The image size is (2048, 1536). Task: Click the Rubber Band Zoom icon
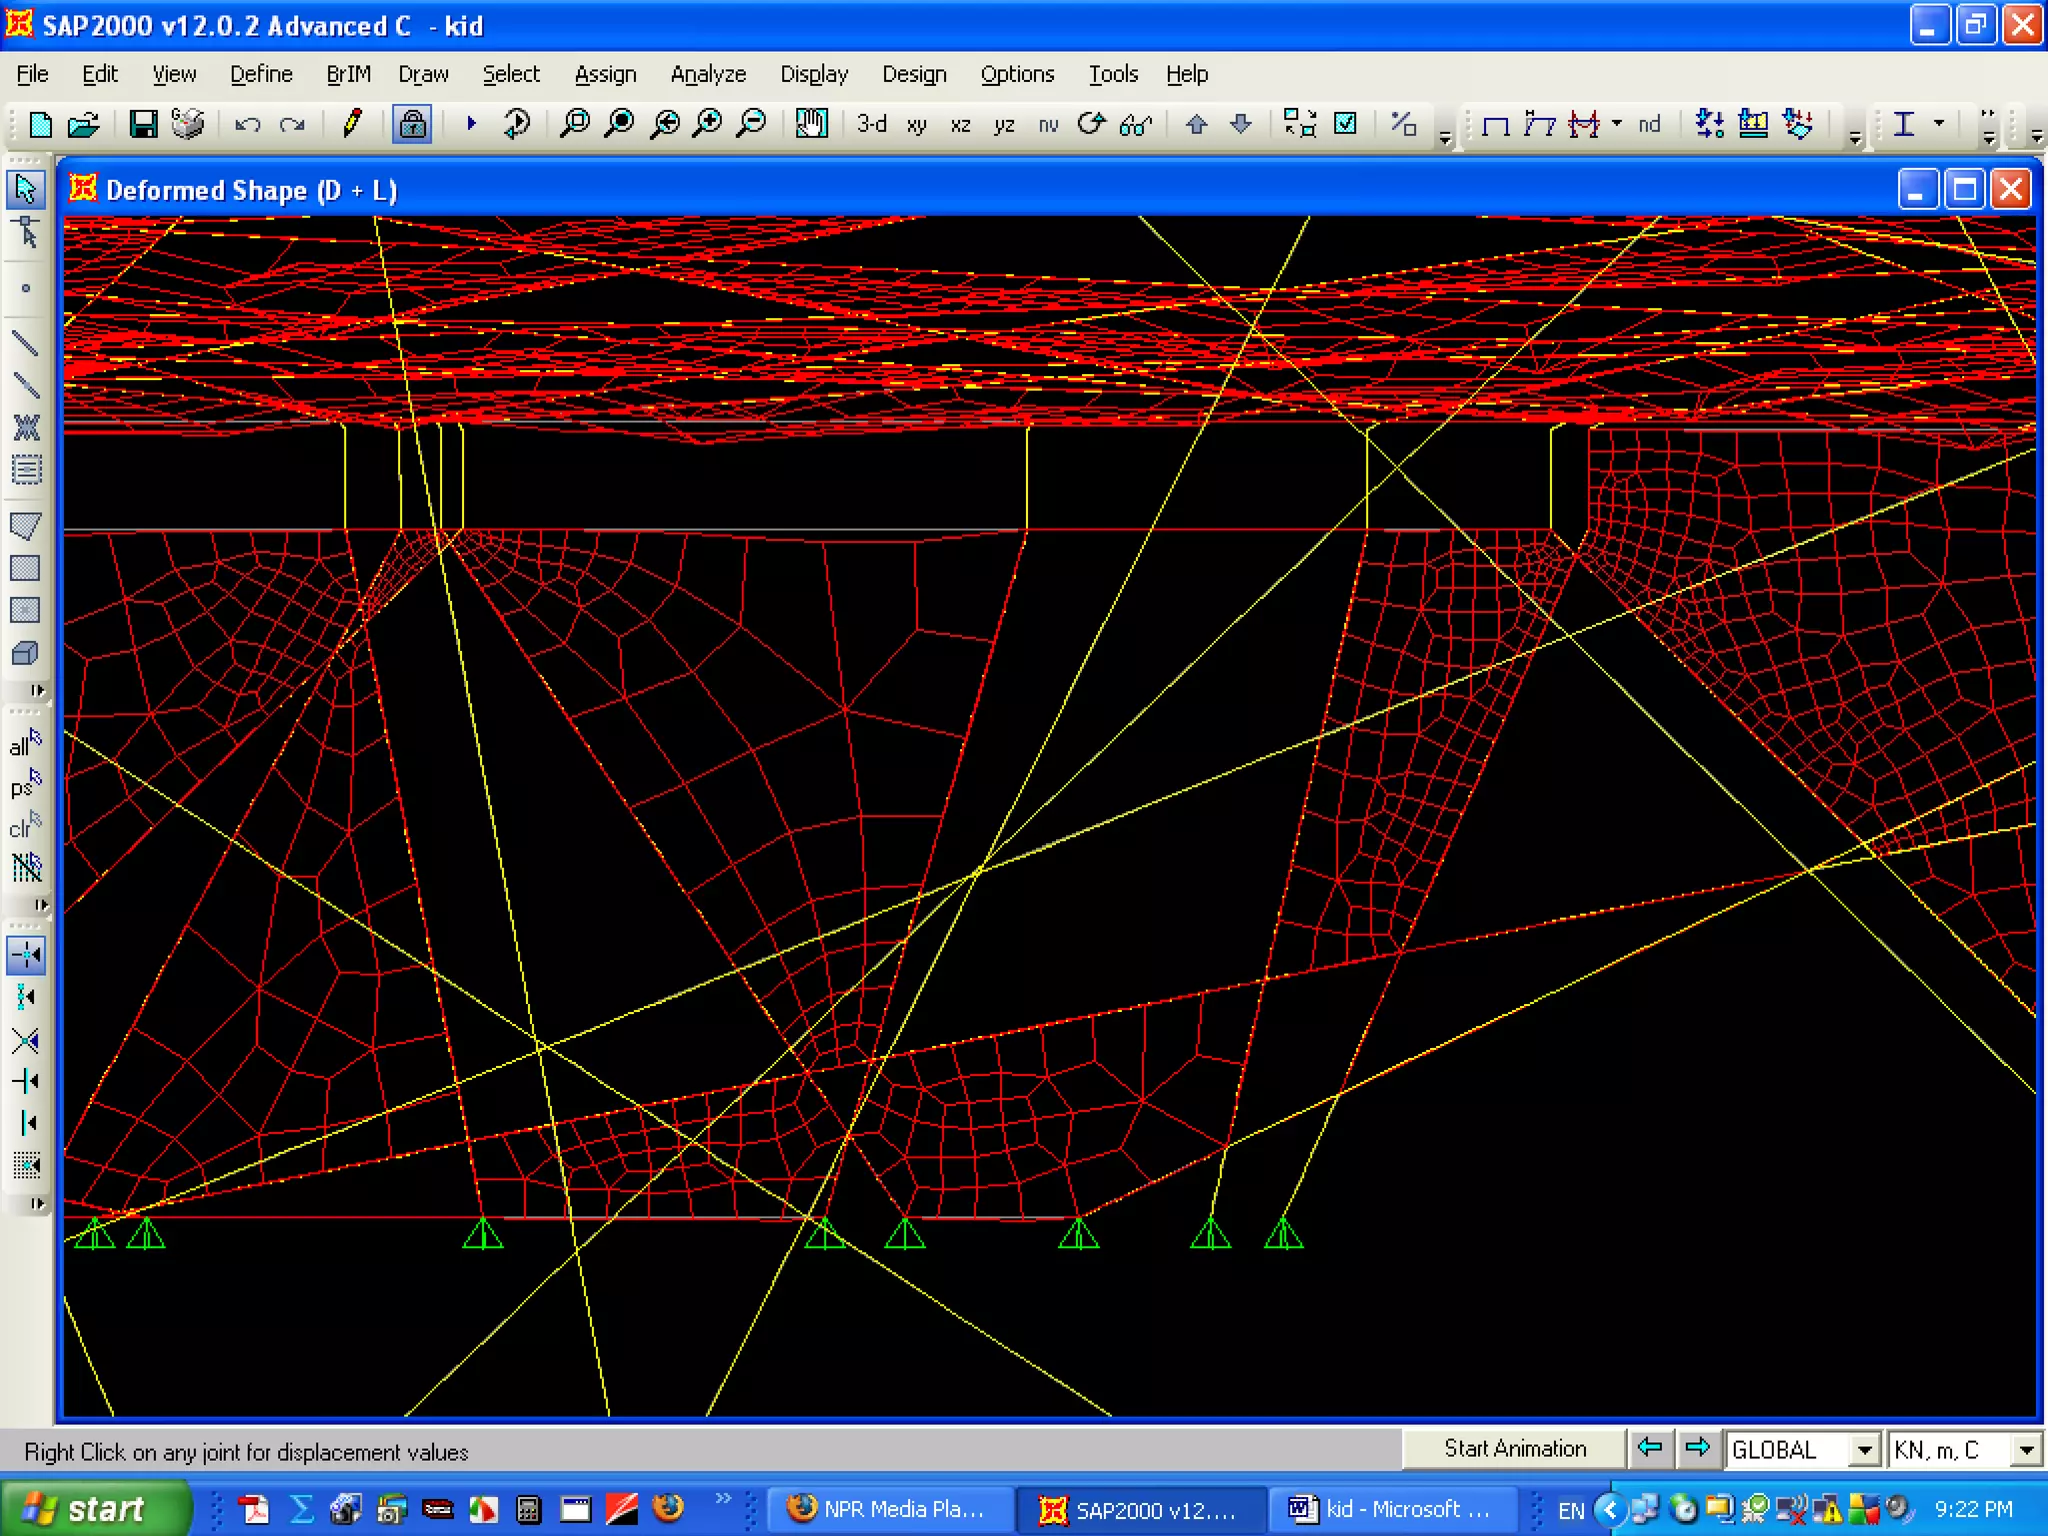point(575,124)
